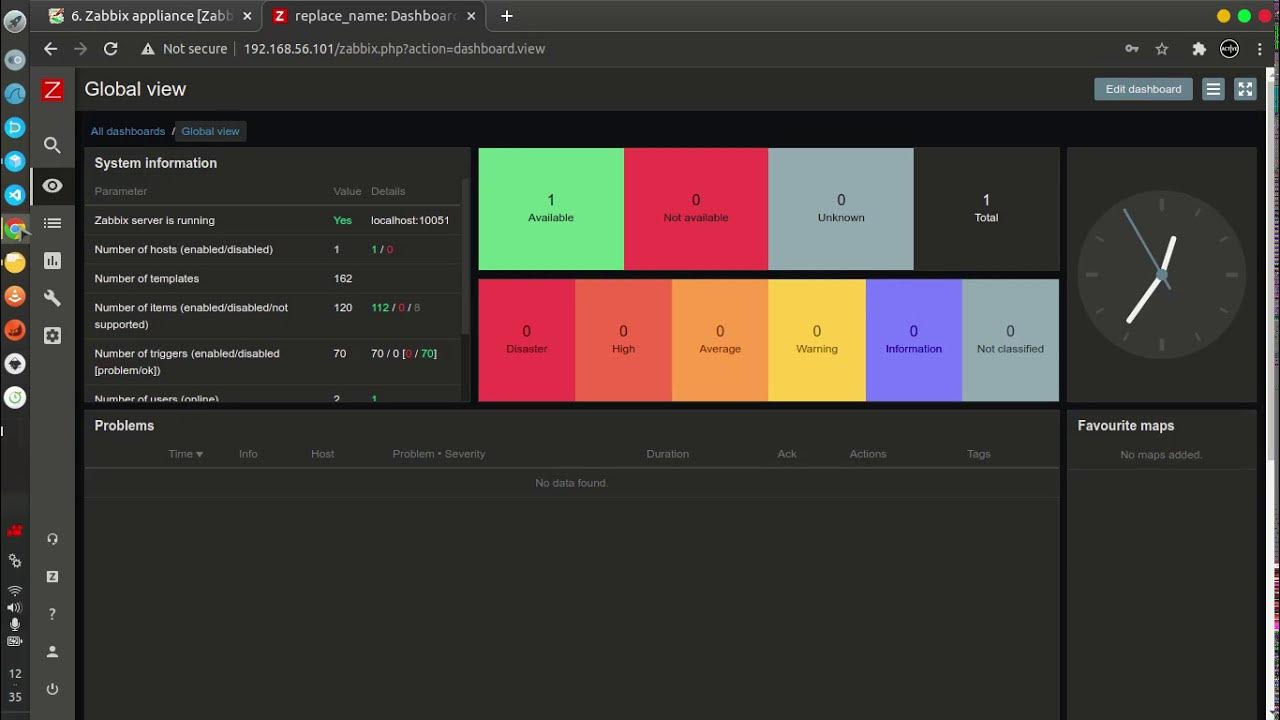Open the Chrome three-dot menu

pyautogui.click(x=1260, y=48)
